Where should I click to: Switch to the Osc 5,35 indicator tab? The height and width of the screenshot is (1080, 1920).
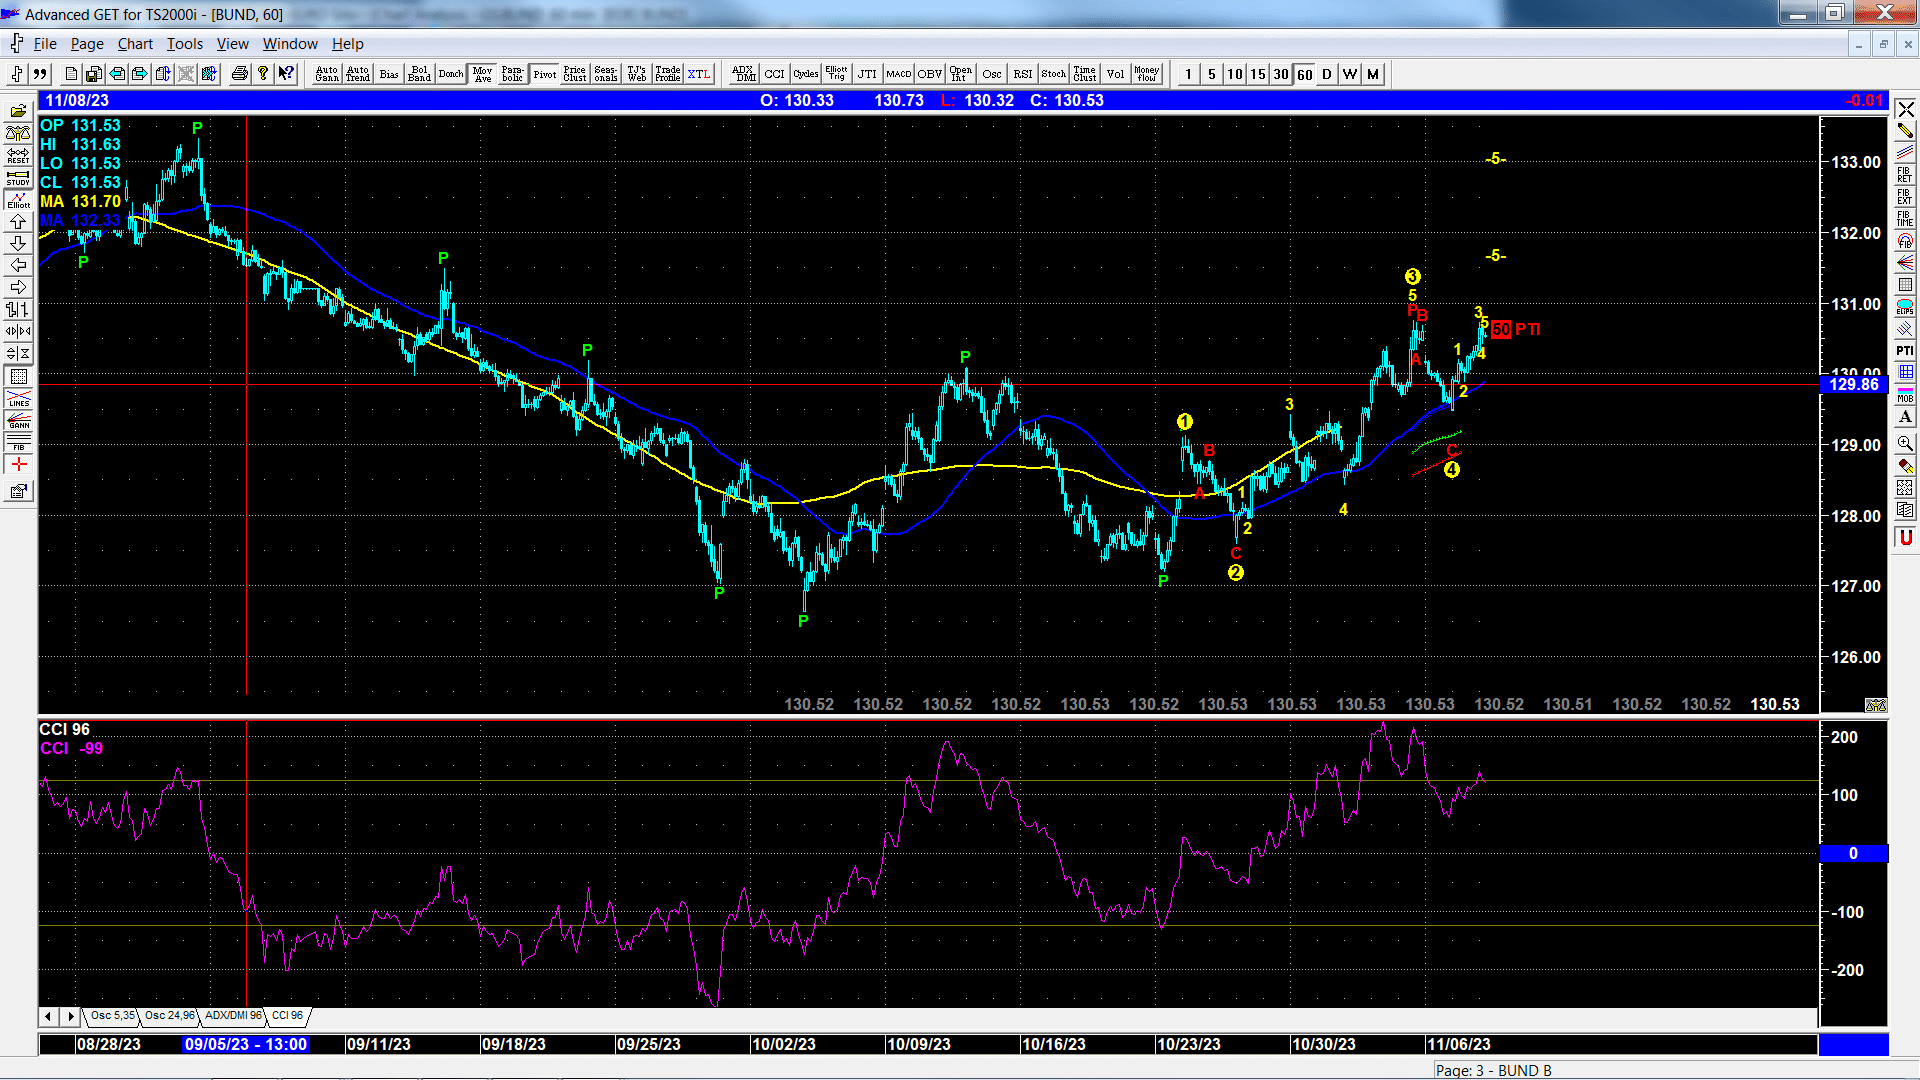112,1016
